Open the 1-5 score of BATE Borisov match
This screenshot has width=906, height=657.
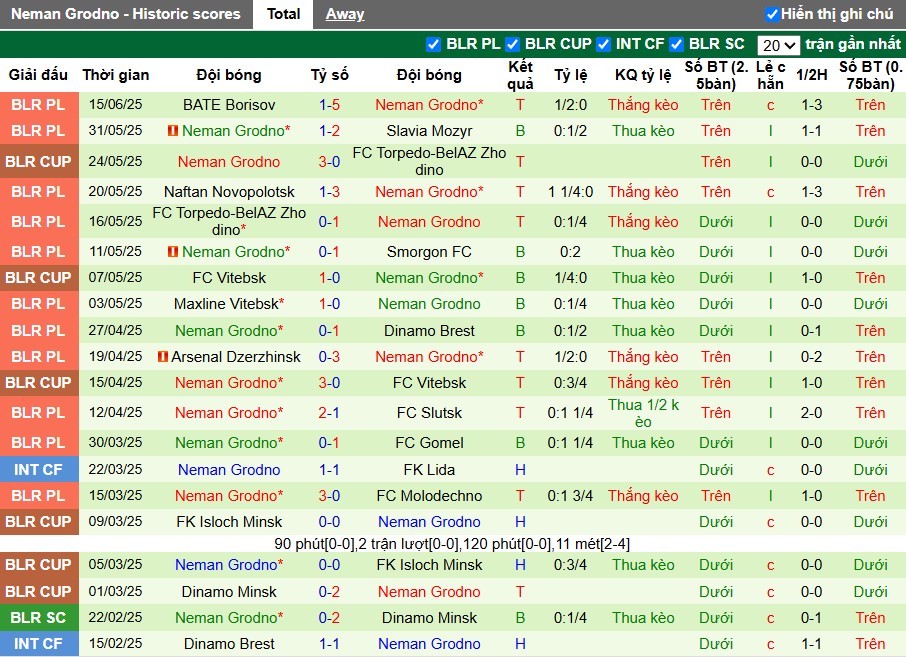(329, 105)
